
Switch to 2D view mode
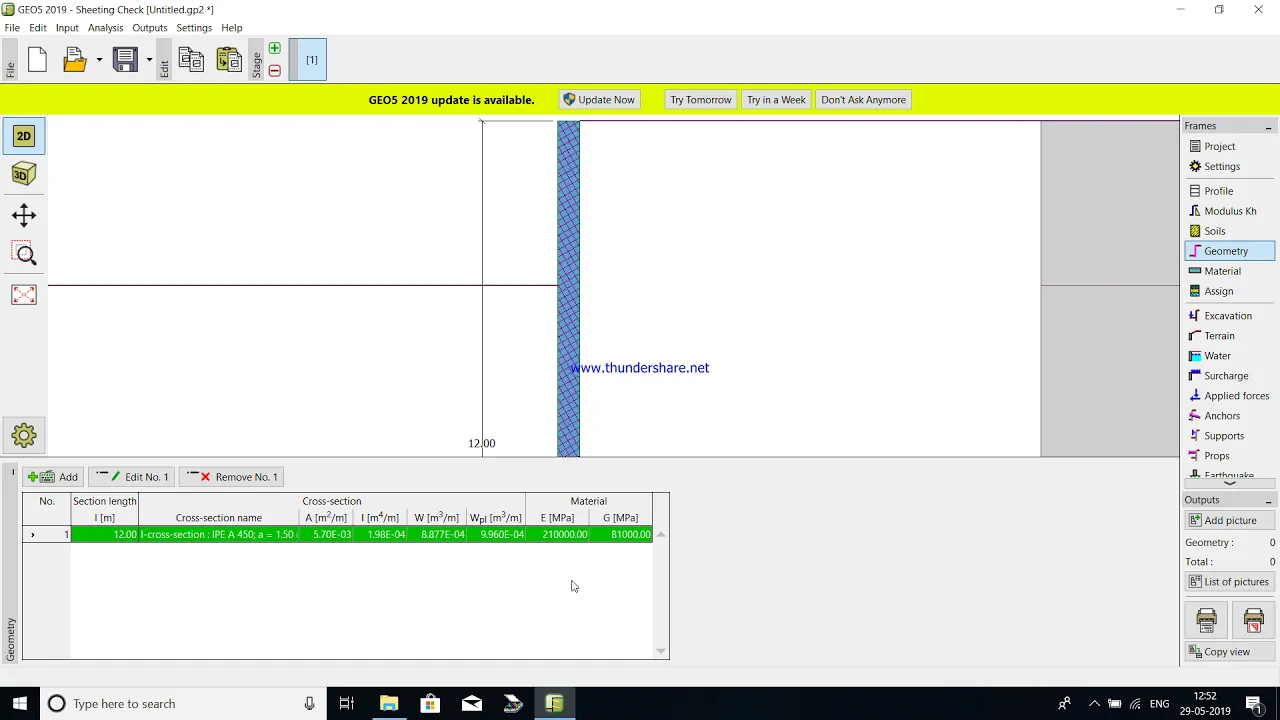(x=24, y=136)
